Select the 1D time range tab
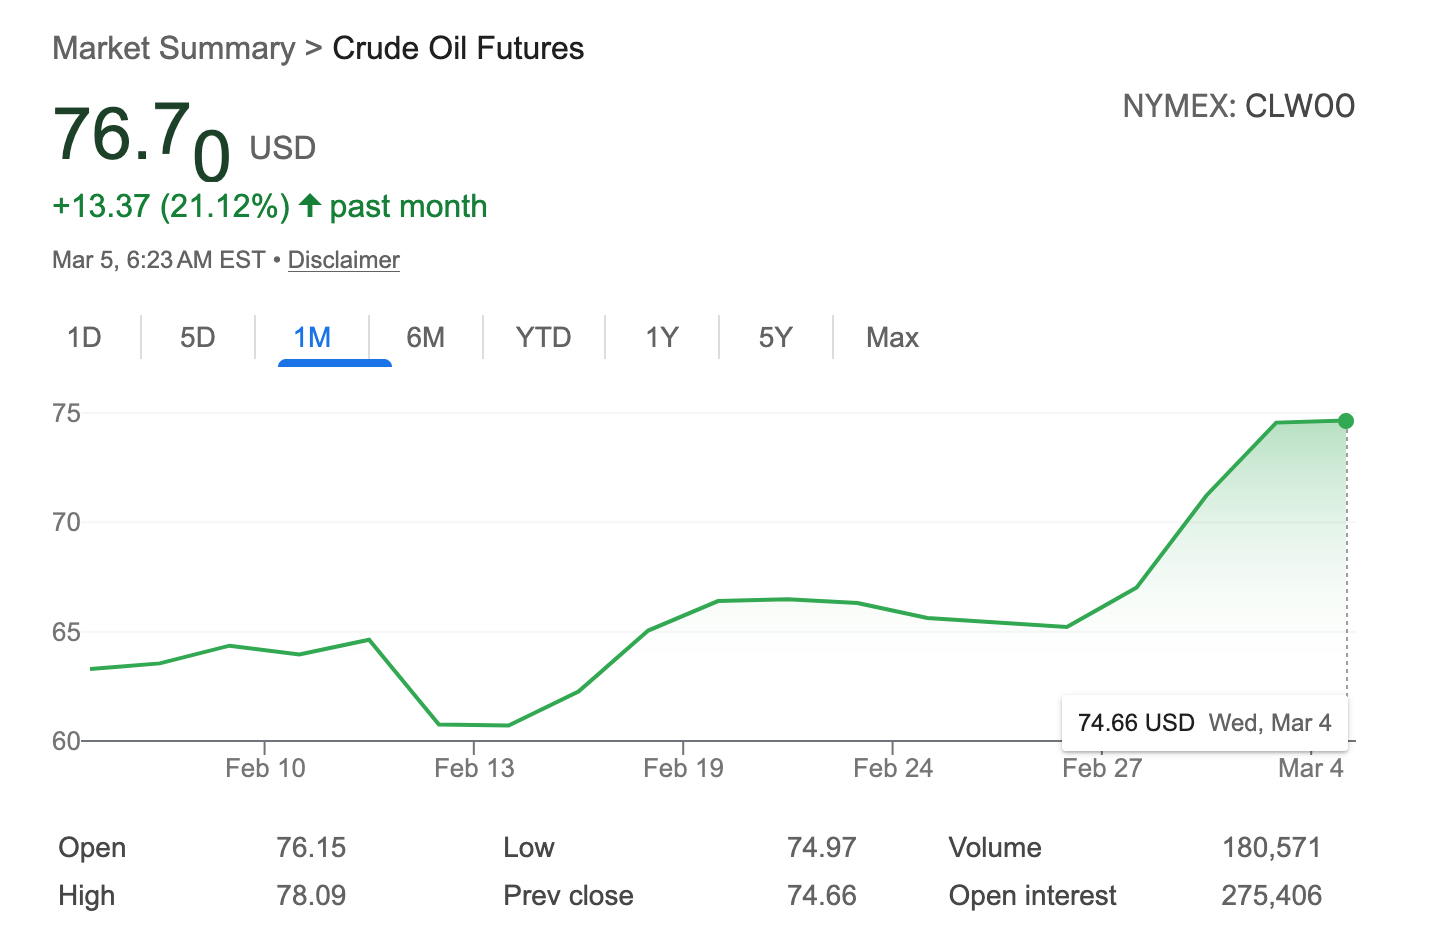 84,337
